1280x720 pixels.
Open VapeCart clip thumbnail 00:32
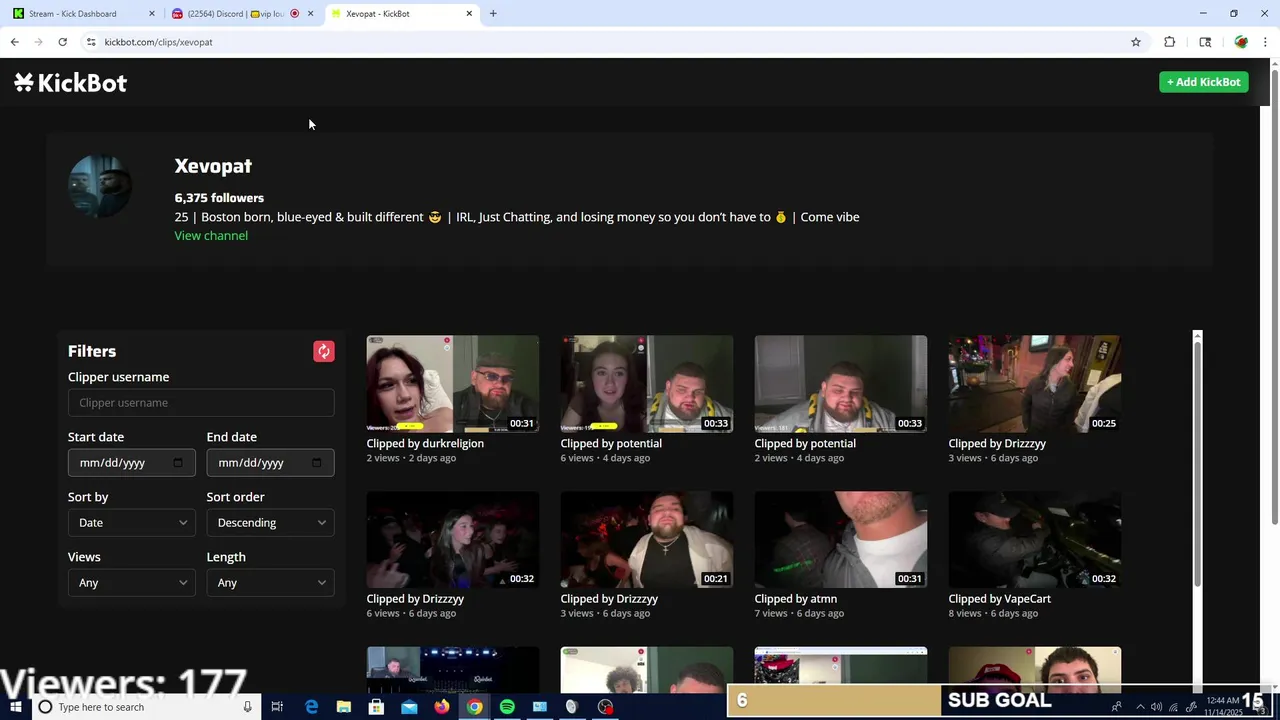tap(1035, 539)
